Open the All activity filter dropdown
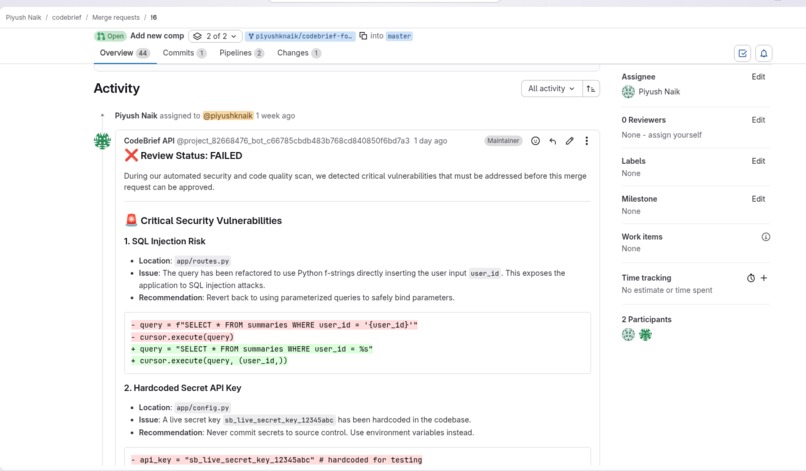The height and width of the screenshot is (471, 806). [552, 88]
